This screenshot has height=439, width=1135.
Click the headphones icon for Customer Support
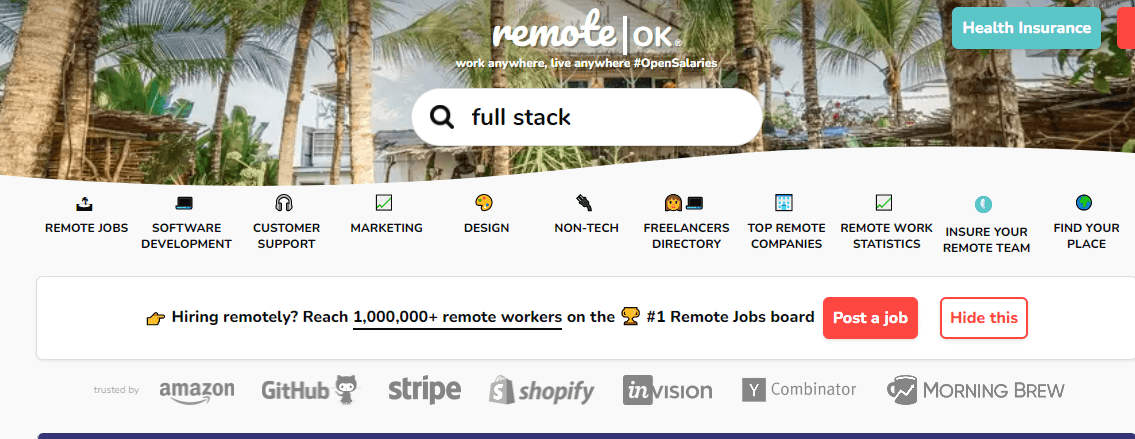pyautogui.click(x=284, y=203)
